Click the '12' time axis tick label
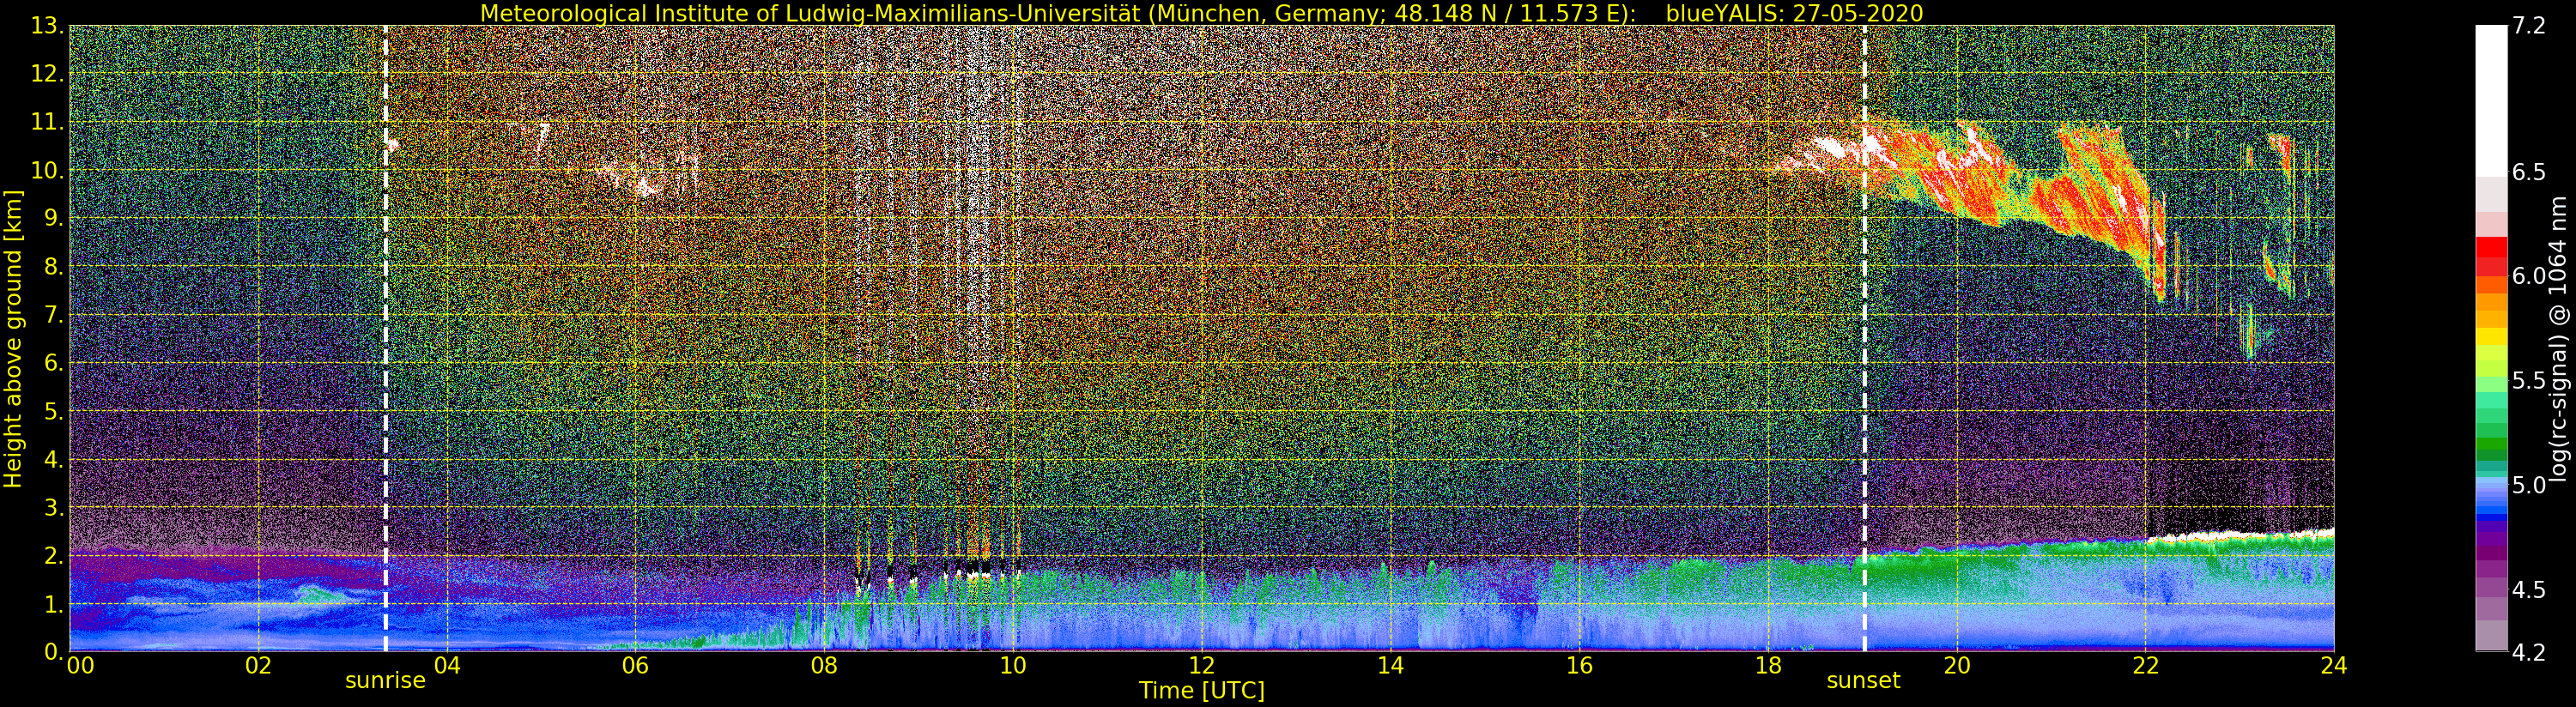 (x=1202, y=666)
